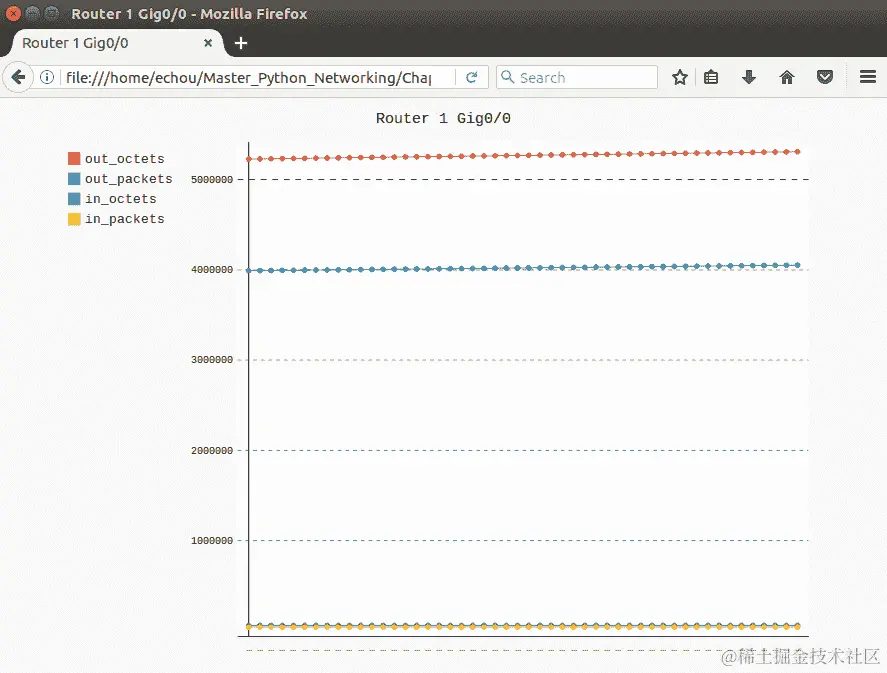Screen dimensions: 887x673
Task: Click the 1000000 axis label
Action: [x=212, y=541]
